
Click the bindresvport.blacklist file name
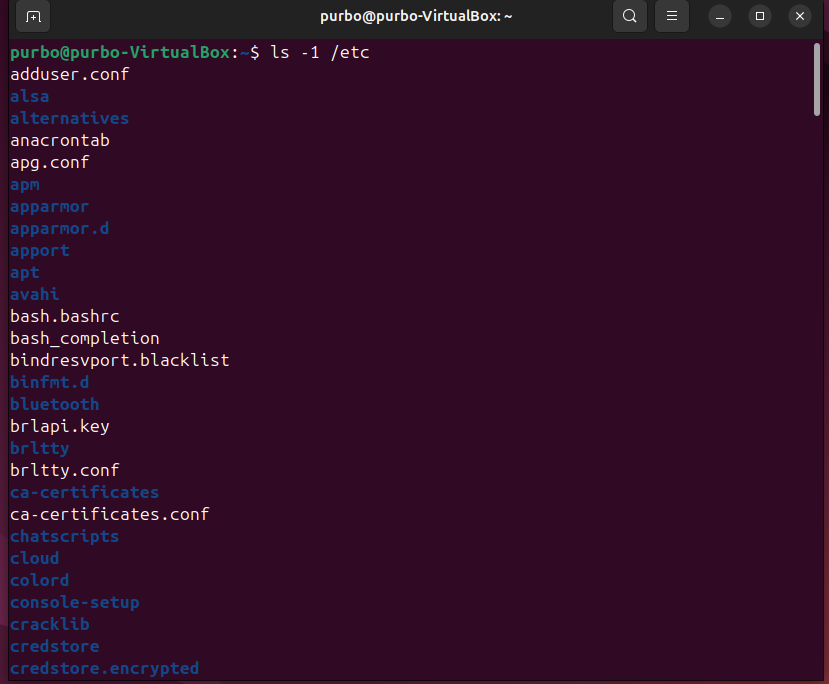(x=119, y=361)
